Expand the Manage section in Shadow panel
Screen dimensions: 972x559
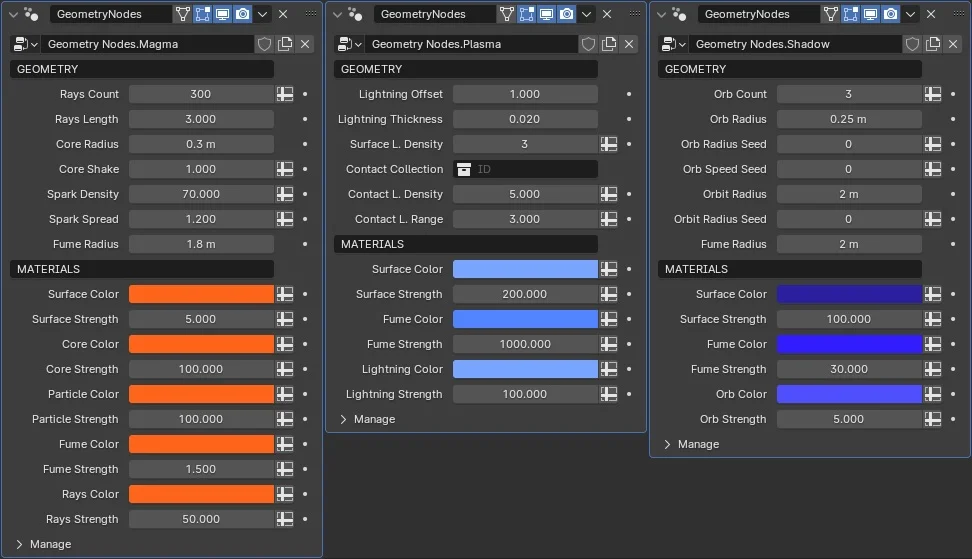(668, 444)
